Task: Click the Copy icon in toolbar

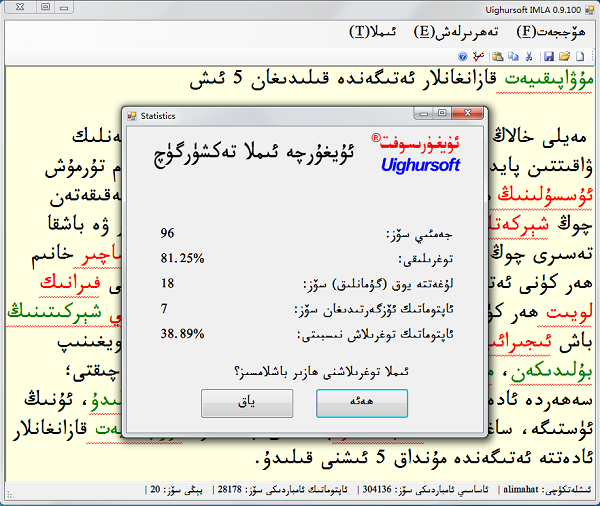Action: [x=514, y=57]
